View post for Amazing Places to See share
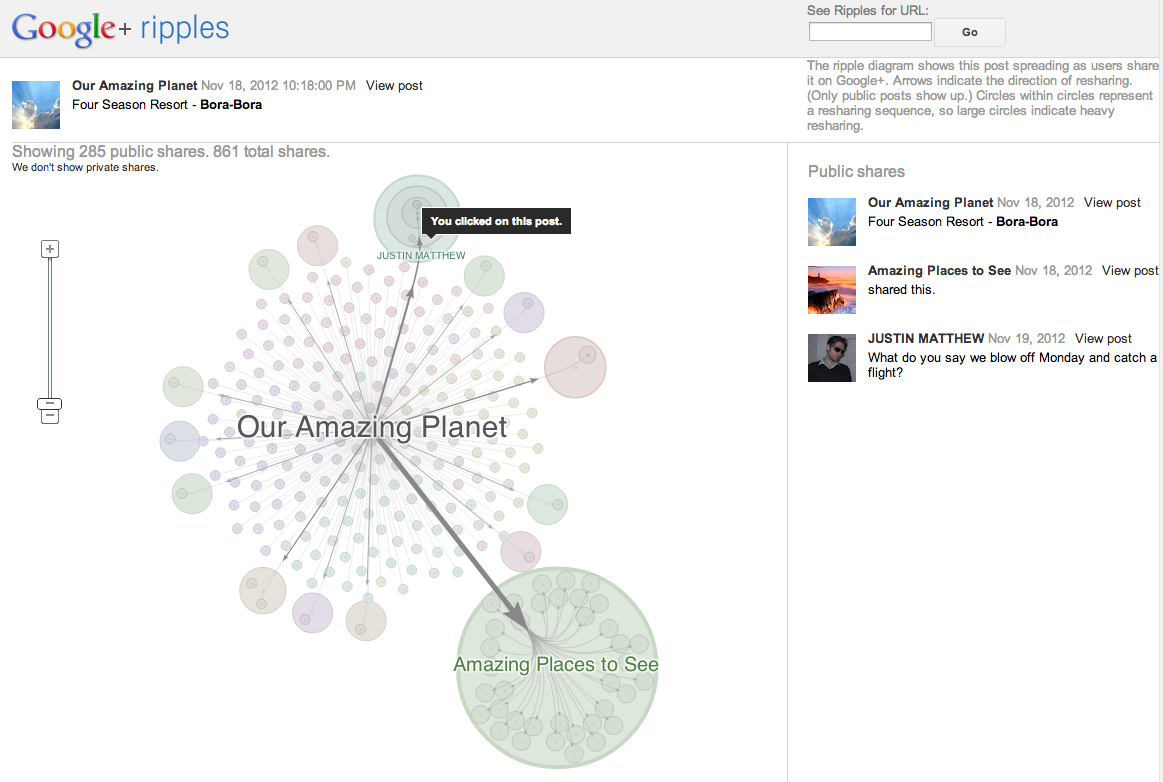This screenshot has width=1163, height=782. [1130, 271]
